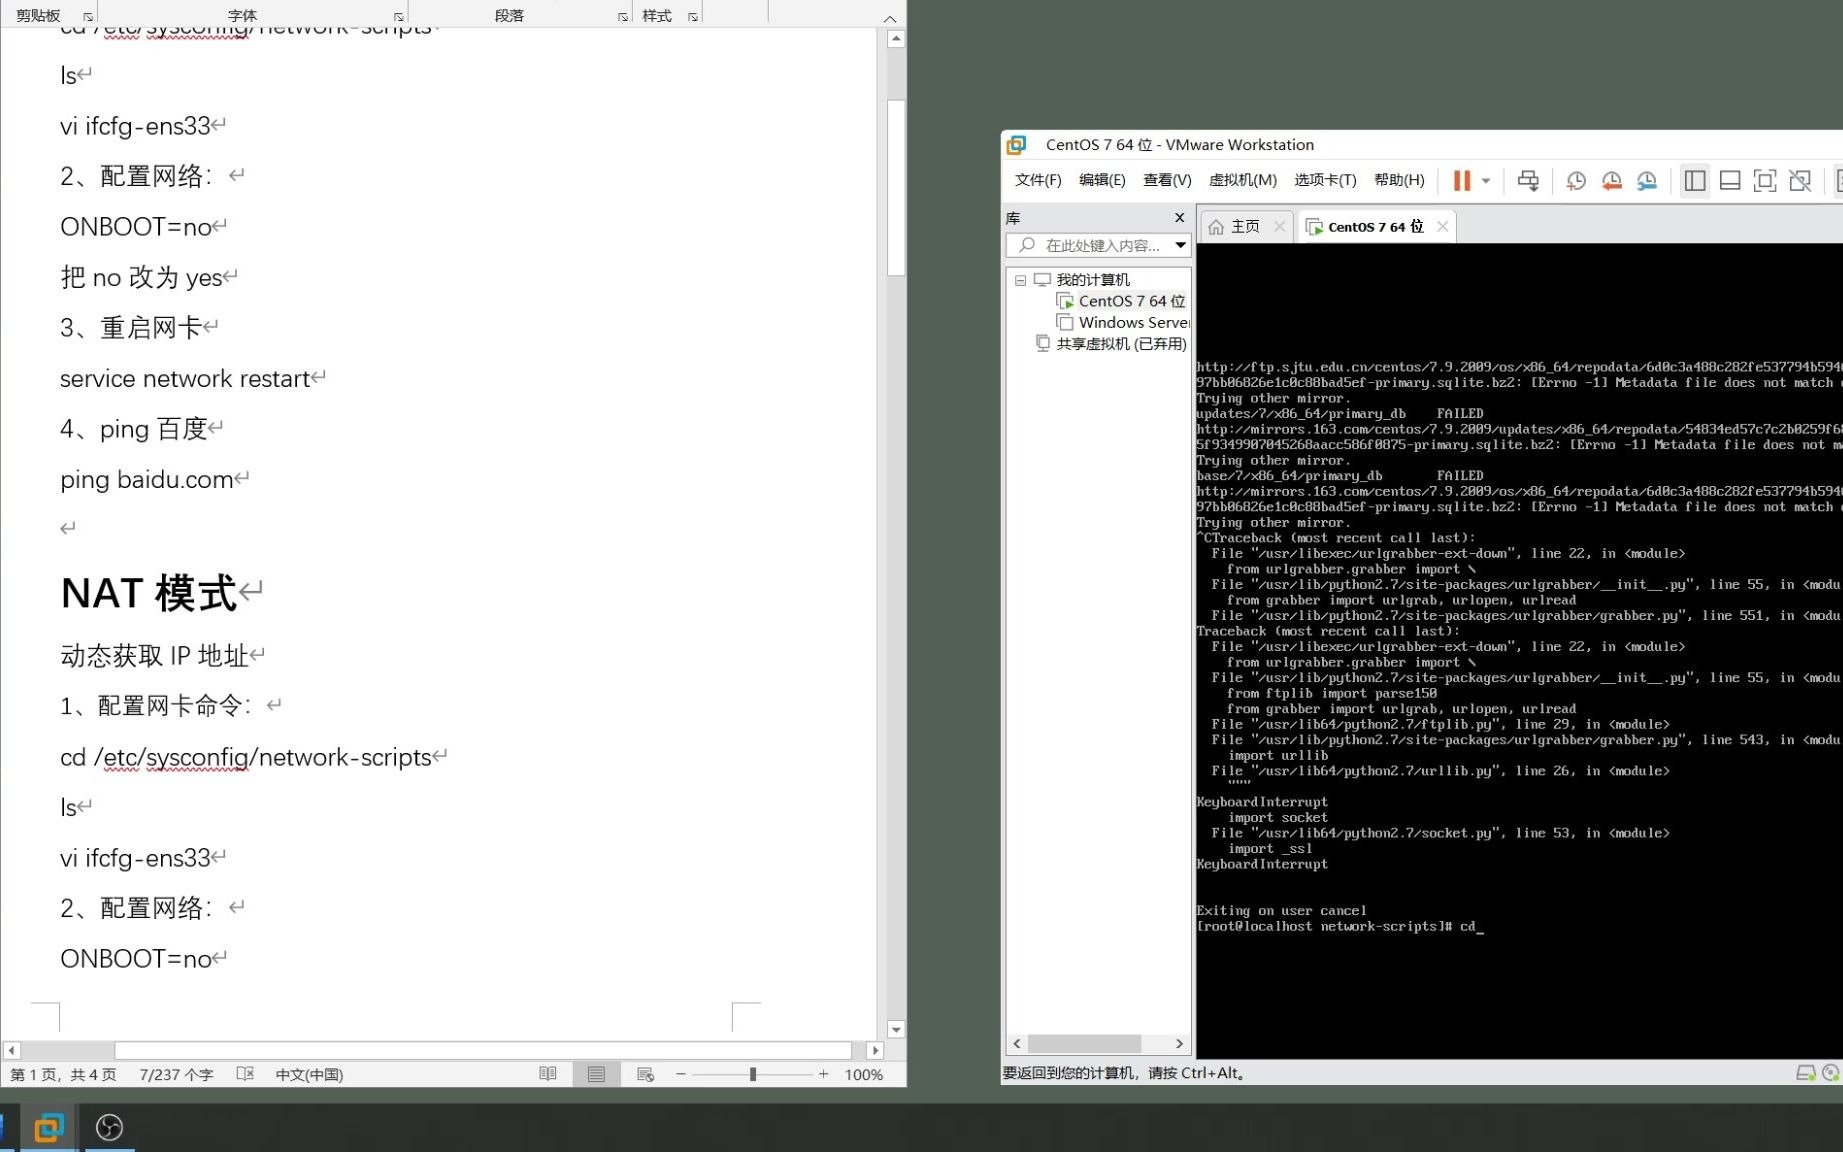Open the snapshot manager in VMware

(1646, 180)
